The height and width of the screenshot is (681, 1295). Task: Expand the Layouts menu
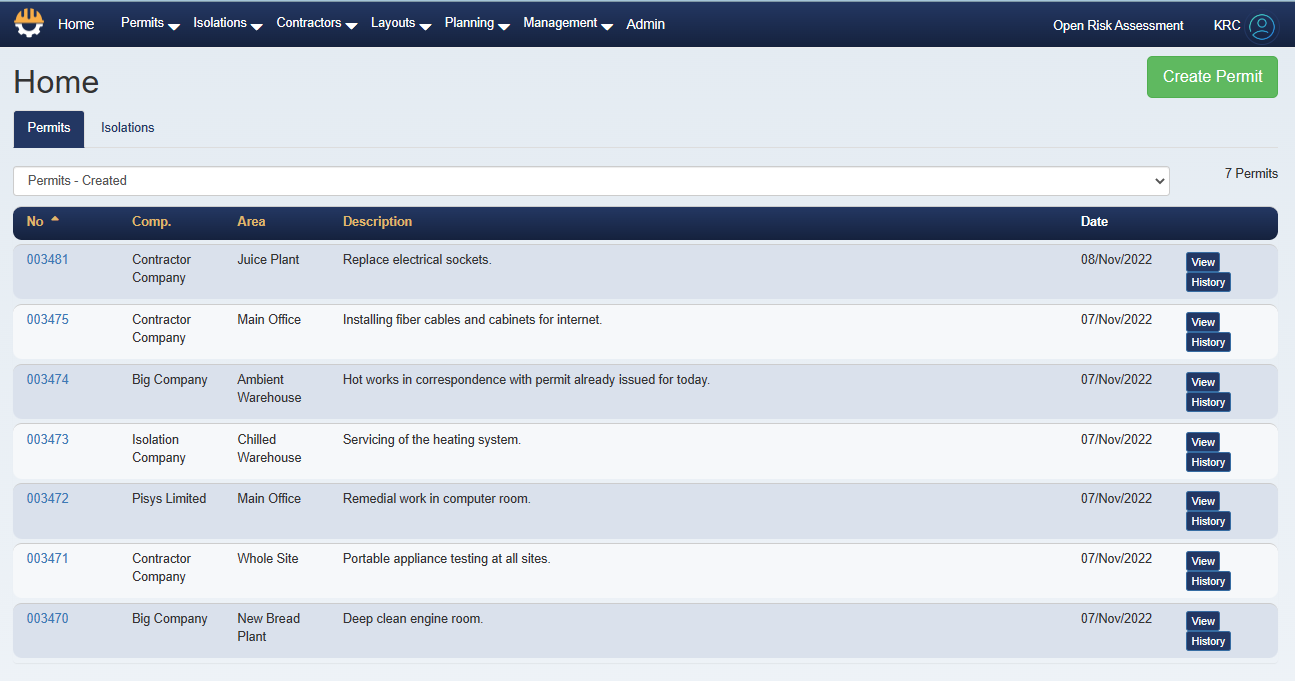click(400, 24)
